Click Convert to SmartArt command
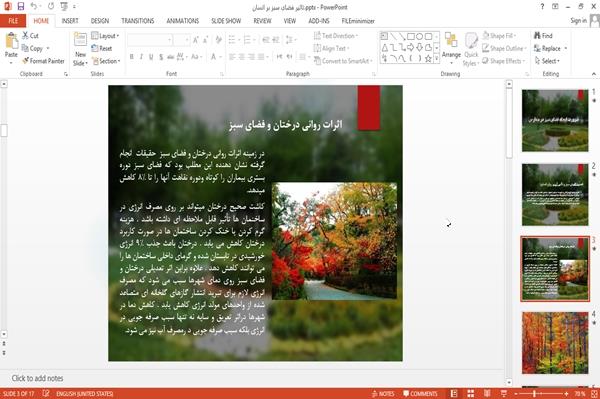This screenshot has height=399, width=600. 343,61
